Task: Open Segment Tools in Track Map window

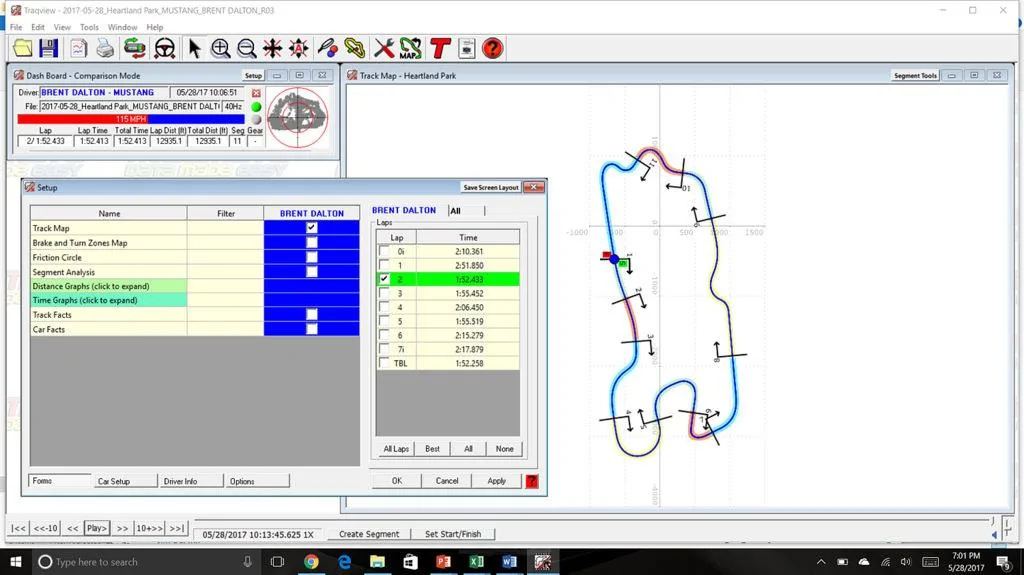Action: [916, 76]
